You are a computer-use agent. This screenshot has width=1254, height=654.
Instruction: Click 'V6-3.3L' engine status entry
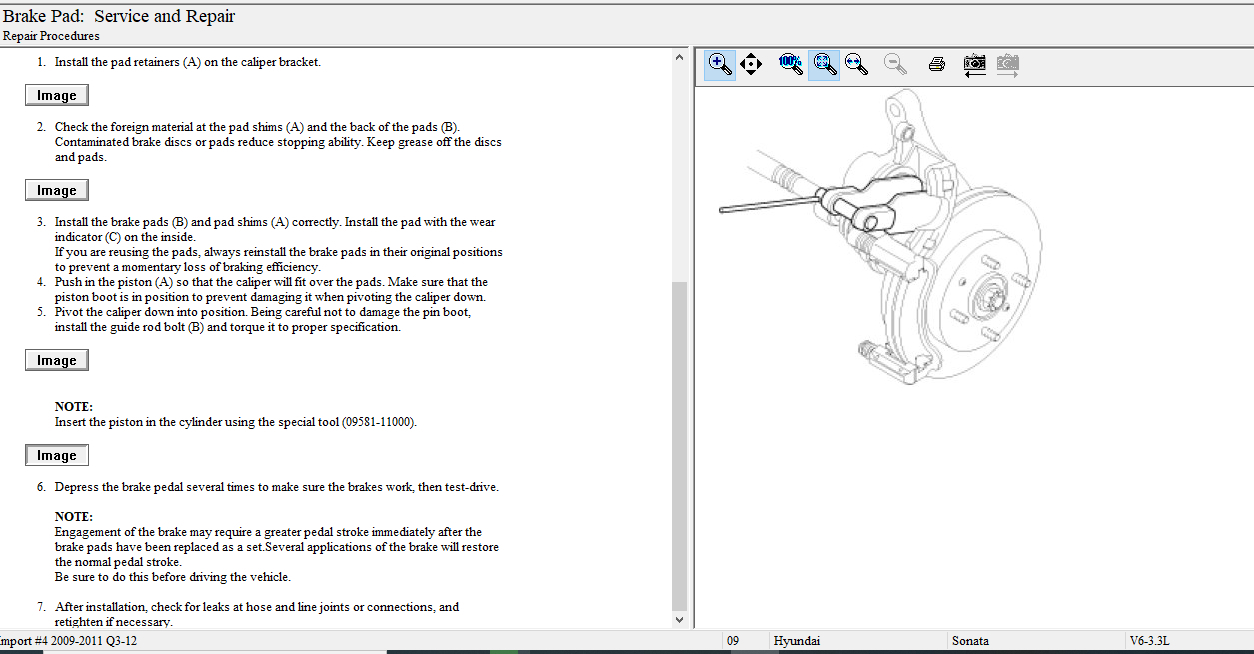coord(1149,641)
